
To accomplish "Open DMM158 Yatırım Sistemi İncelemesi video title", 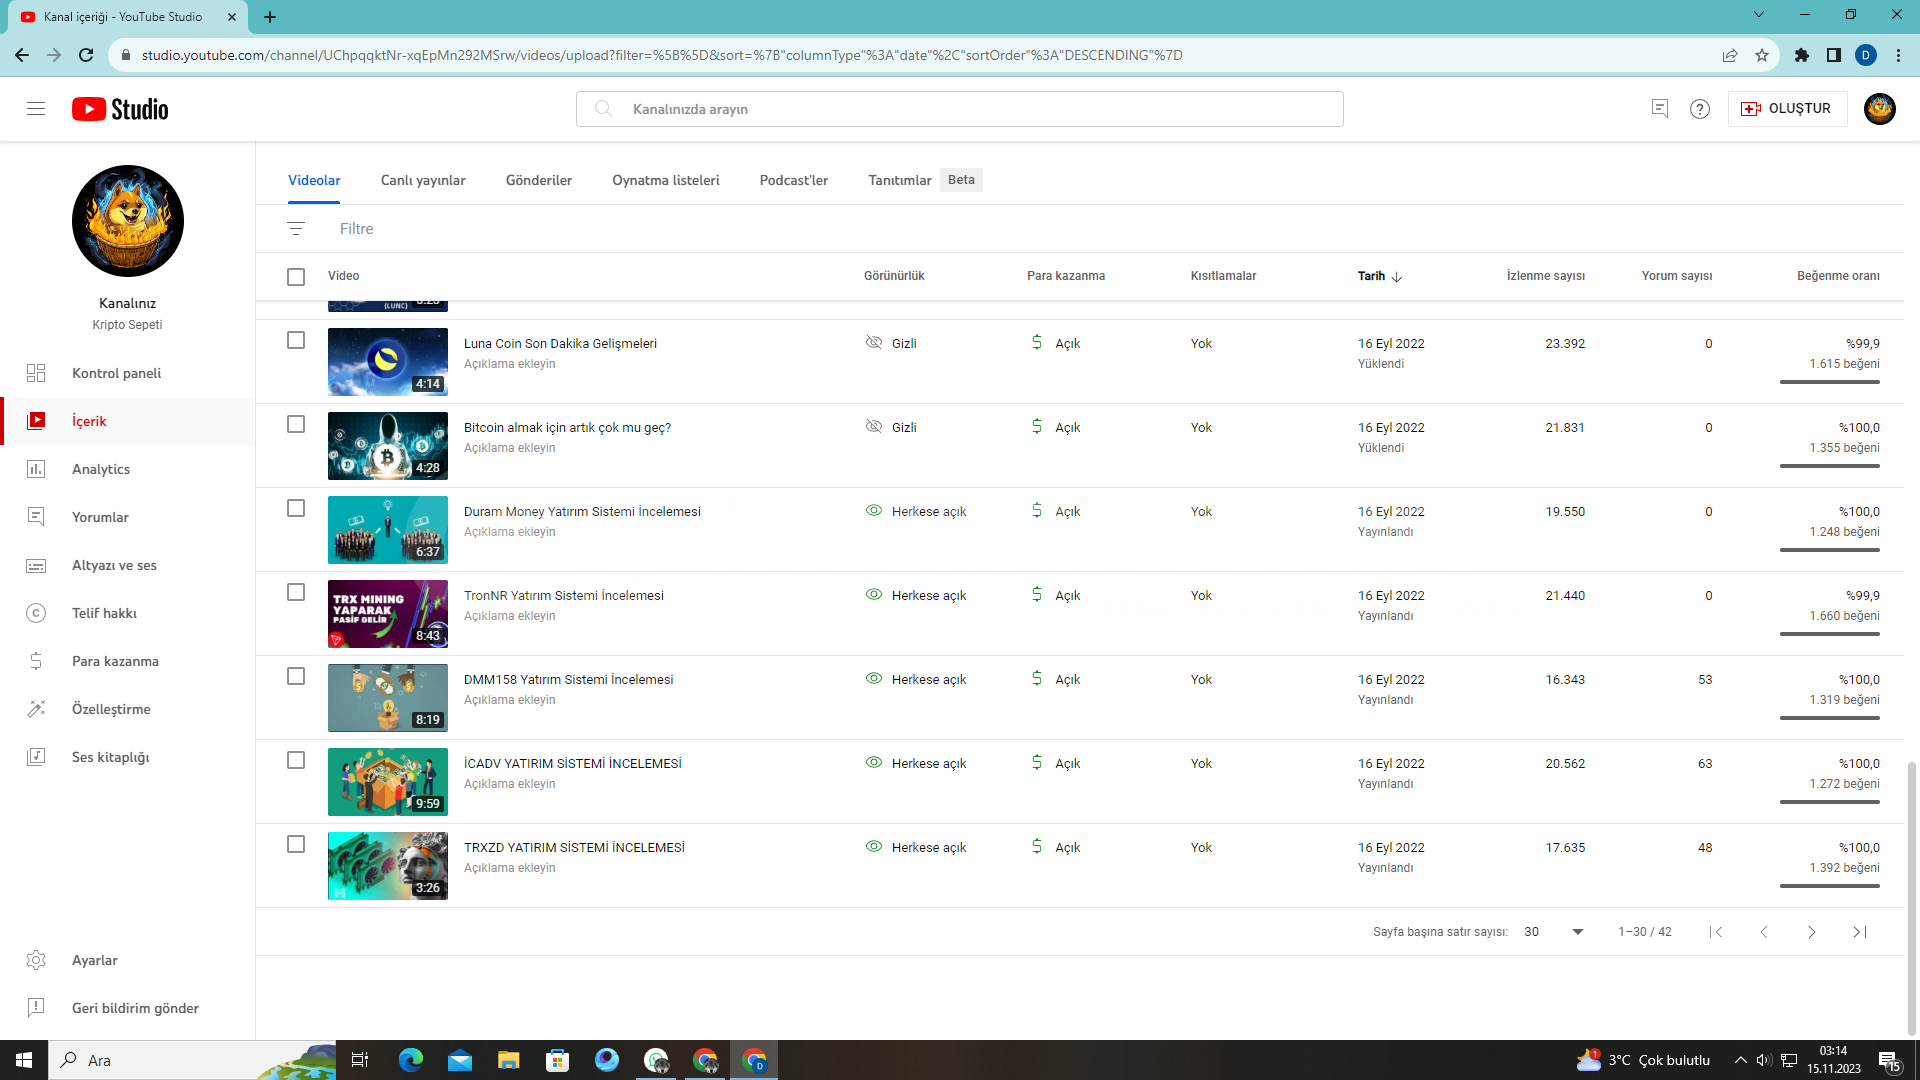I will tap(568, 679).
